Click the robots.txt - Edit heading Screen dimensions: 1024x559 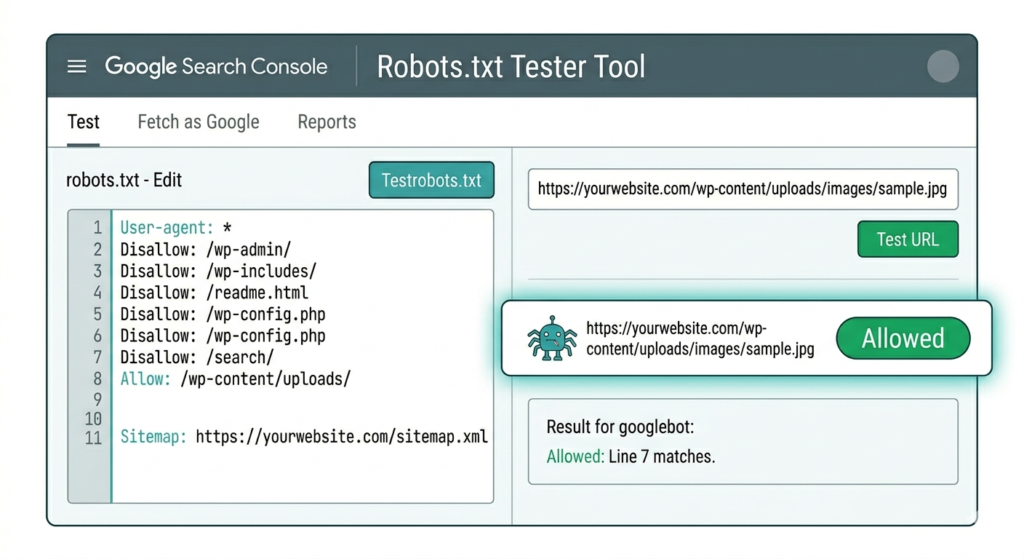tap(124, 180)
